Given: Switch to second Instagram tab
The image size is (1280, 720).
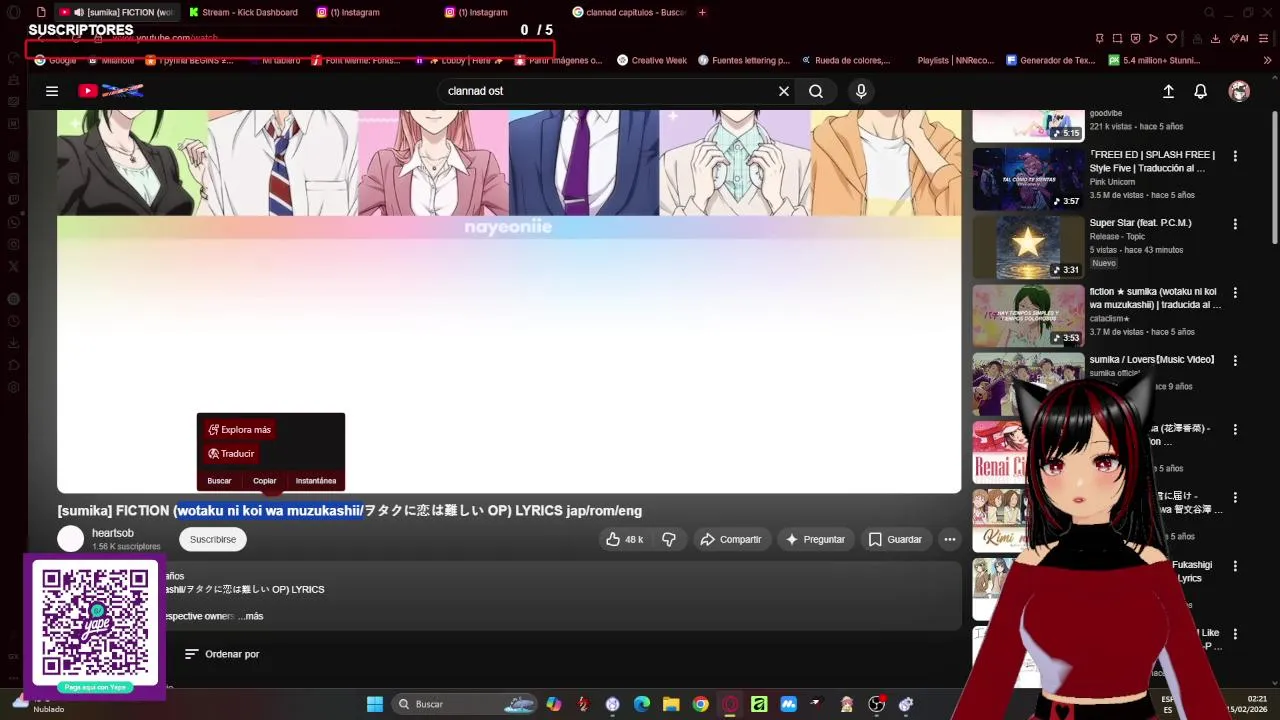Looking at the screenshot, I should coord(476,12).
